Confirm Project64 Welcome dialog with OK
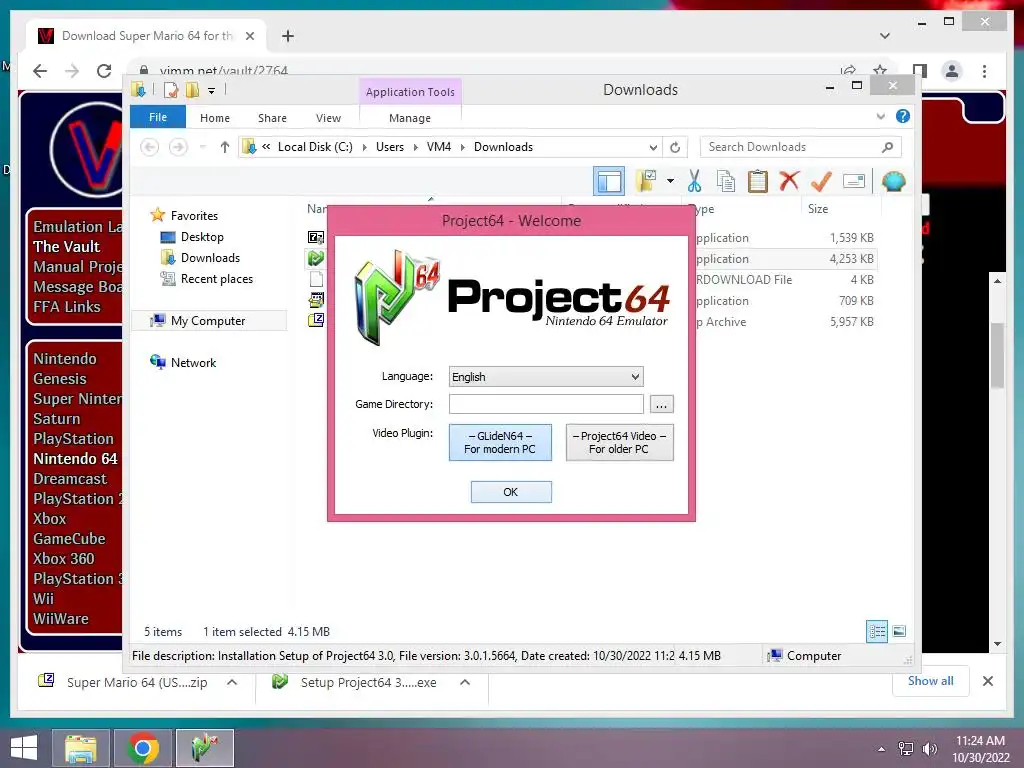Screen dimensions: 1024x768 pos(511,492)
